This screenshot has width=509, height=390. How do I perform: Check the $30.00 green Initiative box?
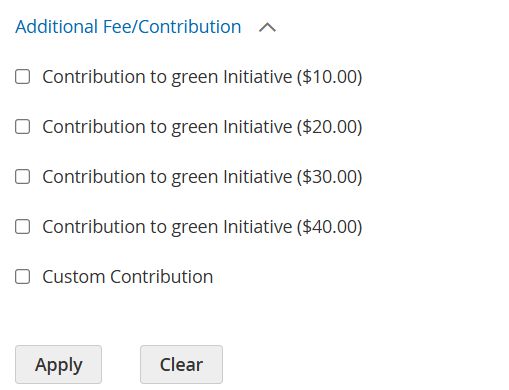pos(23,177)
